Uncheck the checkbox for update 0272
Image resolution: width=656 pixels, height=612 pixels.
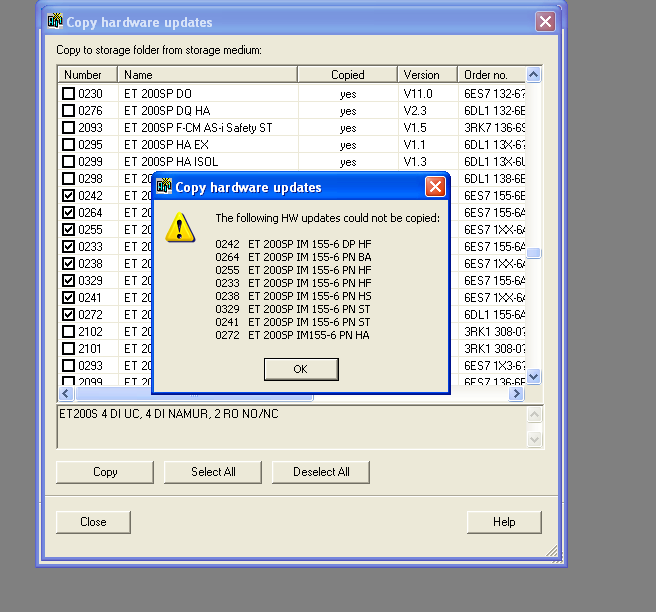68,314
